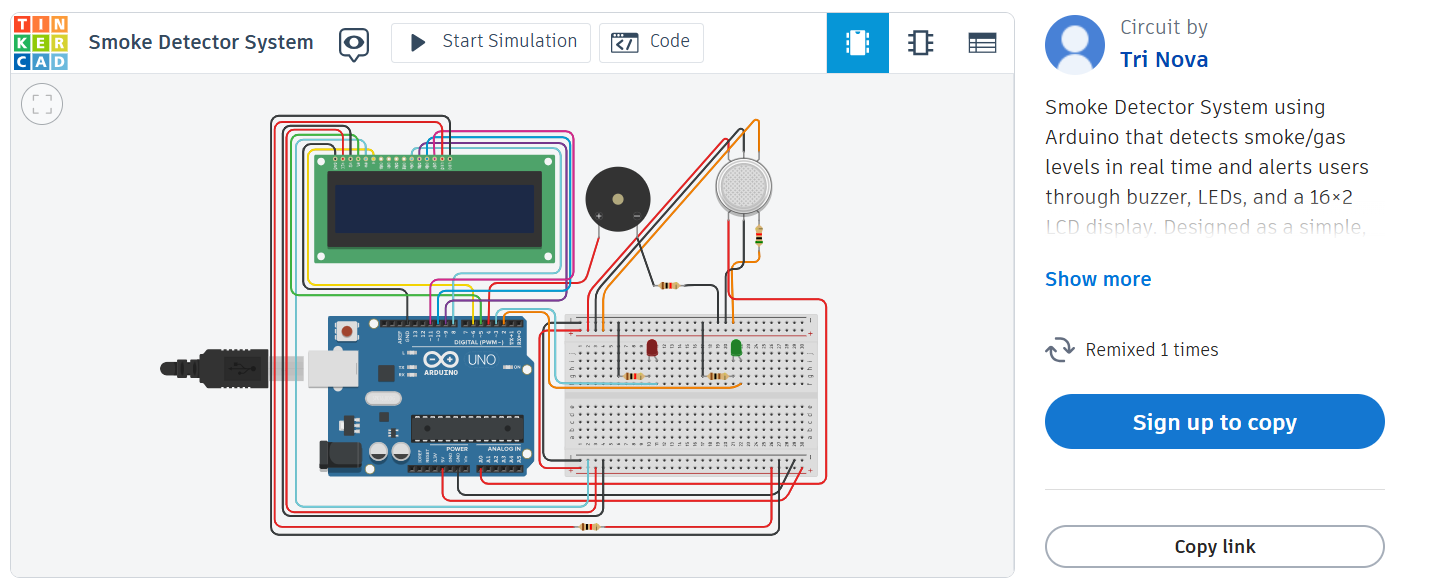
Task: Select the breadboard view icon
Action: tap(857, 42)
